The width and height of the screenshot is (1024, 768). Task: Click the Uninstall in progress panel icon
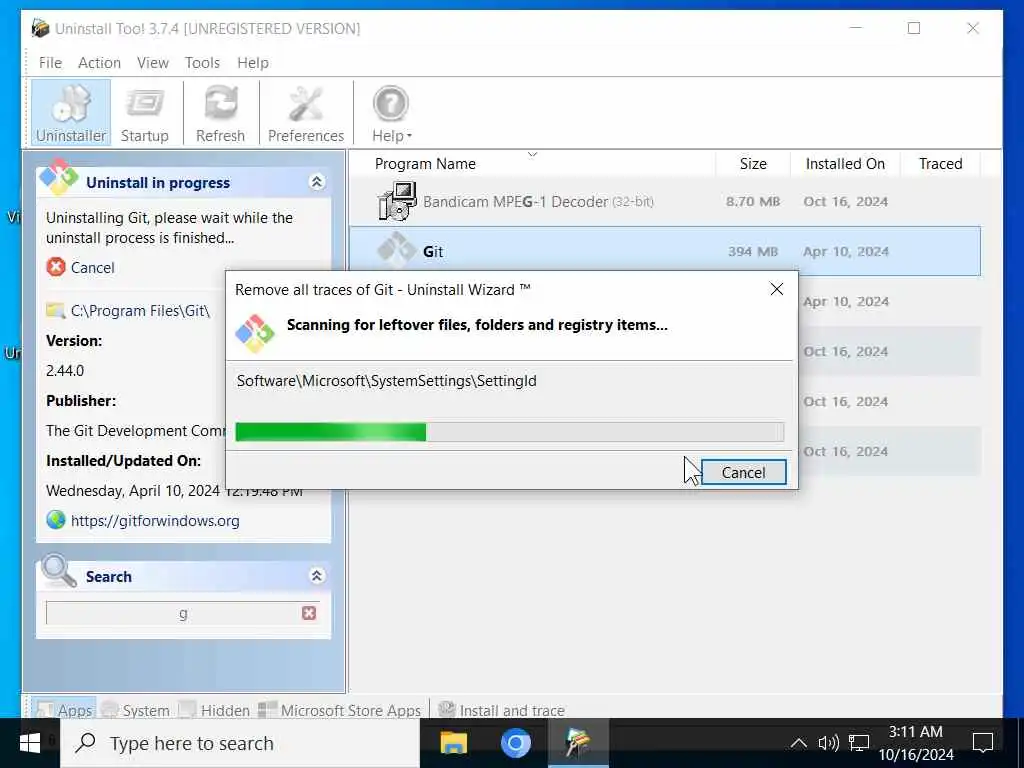59,178
